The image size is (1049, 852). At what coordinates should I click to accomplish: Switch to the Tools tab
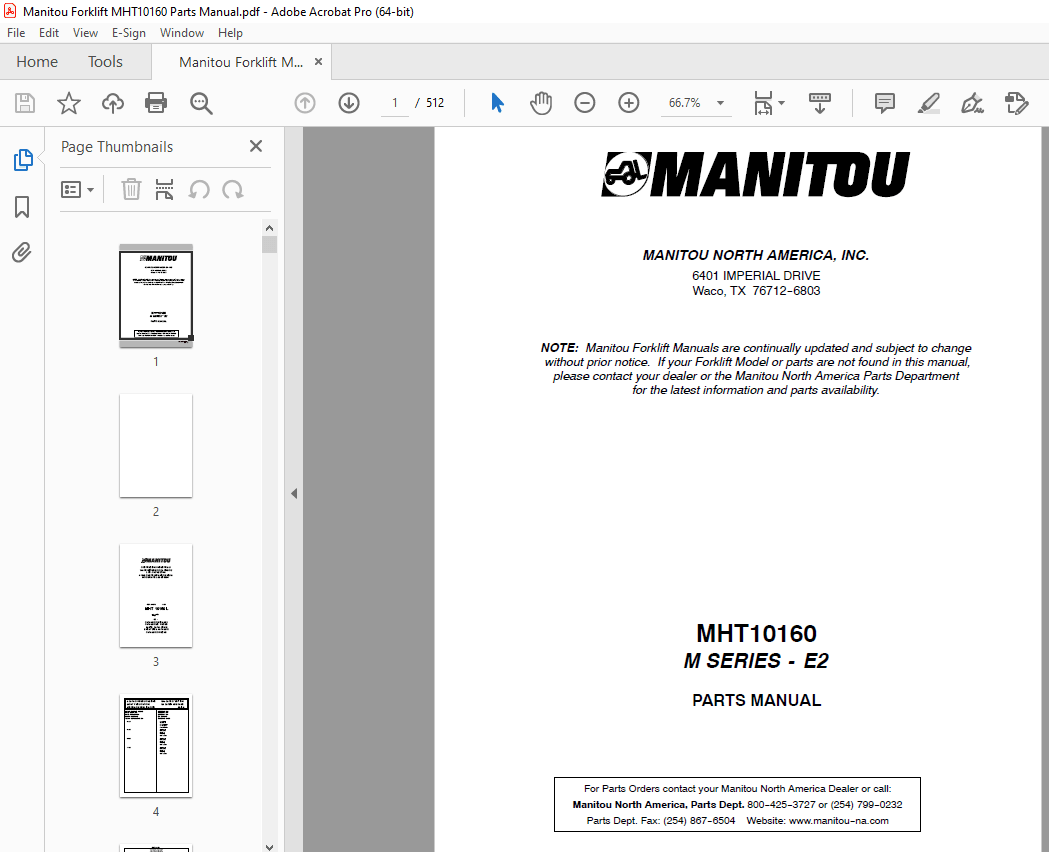click(x=105, y=61)
